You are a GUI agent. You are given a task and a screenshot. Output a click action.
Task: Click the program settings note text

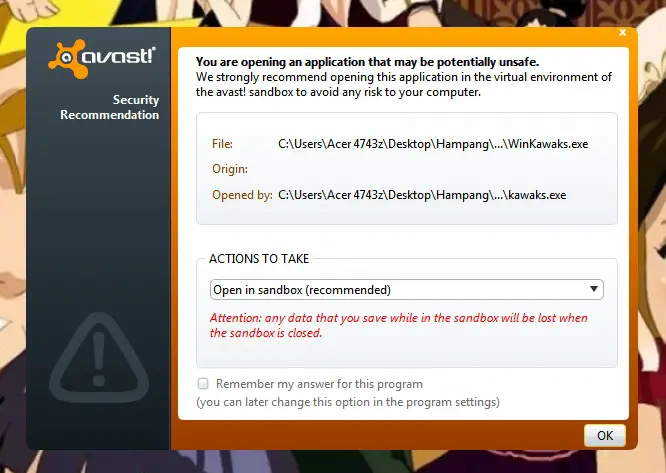348,402
